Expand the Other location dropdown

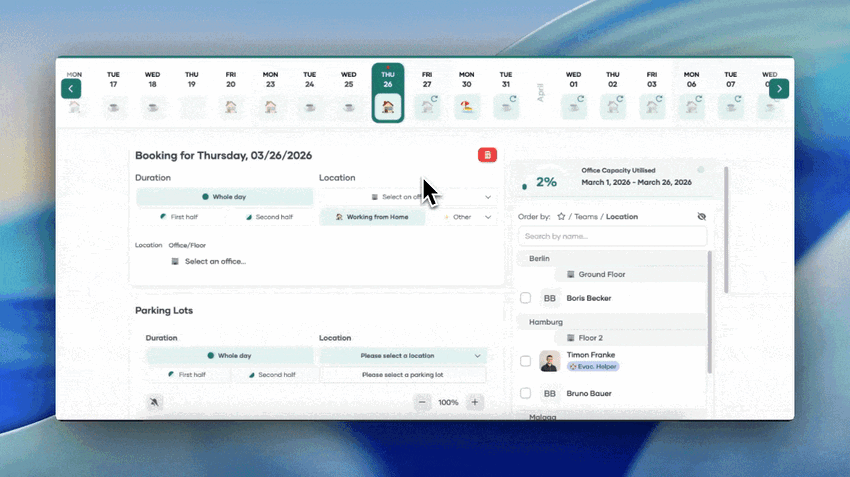463,217
